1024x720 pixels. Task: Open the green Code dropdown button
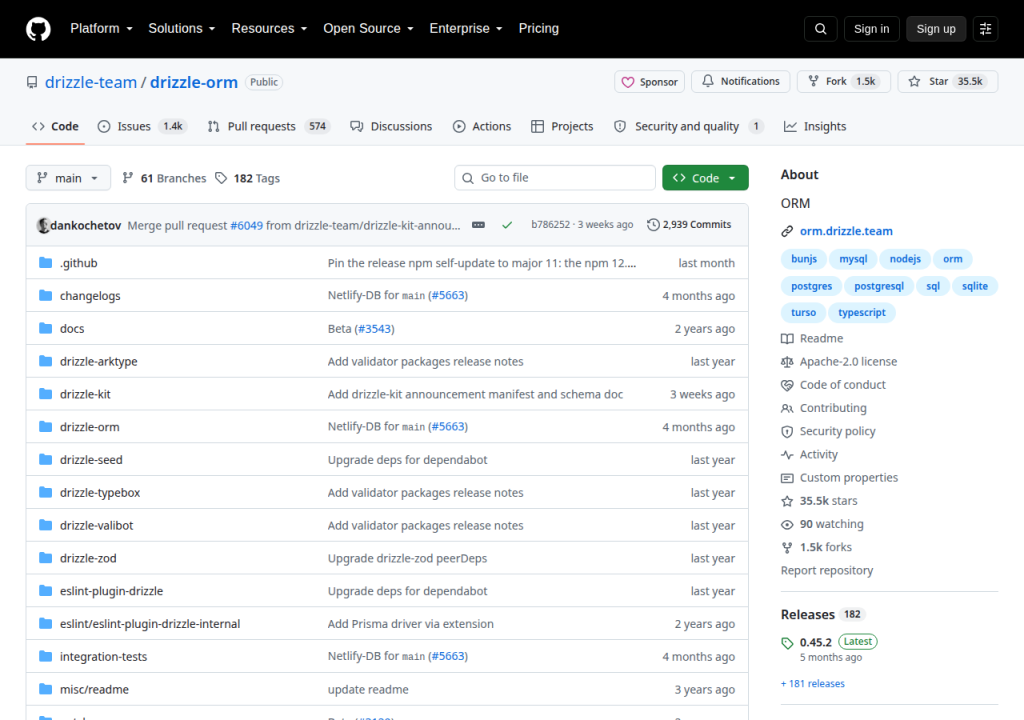(x=705, y=178)
